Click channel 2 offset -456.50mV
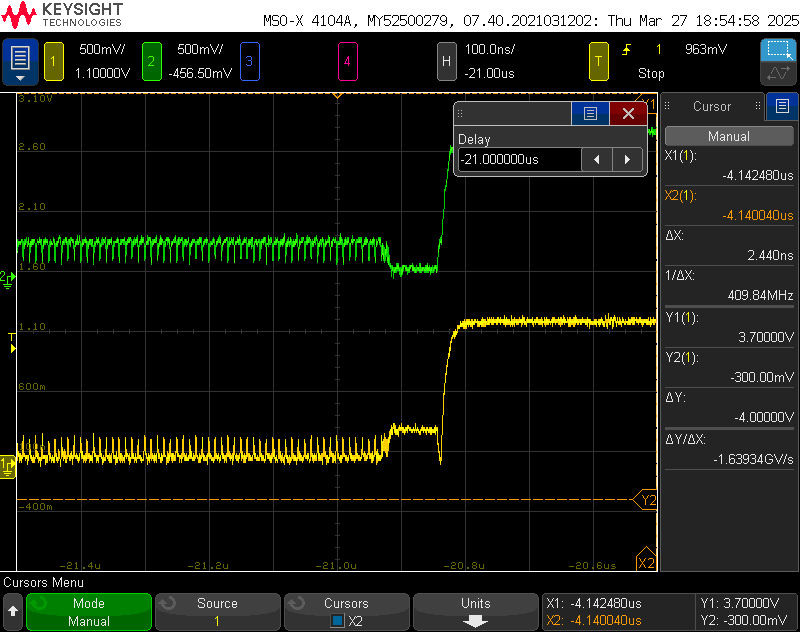Image resolution: width=800 pixels, height=632 pixels. [x=200, y=73]
